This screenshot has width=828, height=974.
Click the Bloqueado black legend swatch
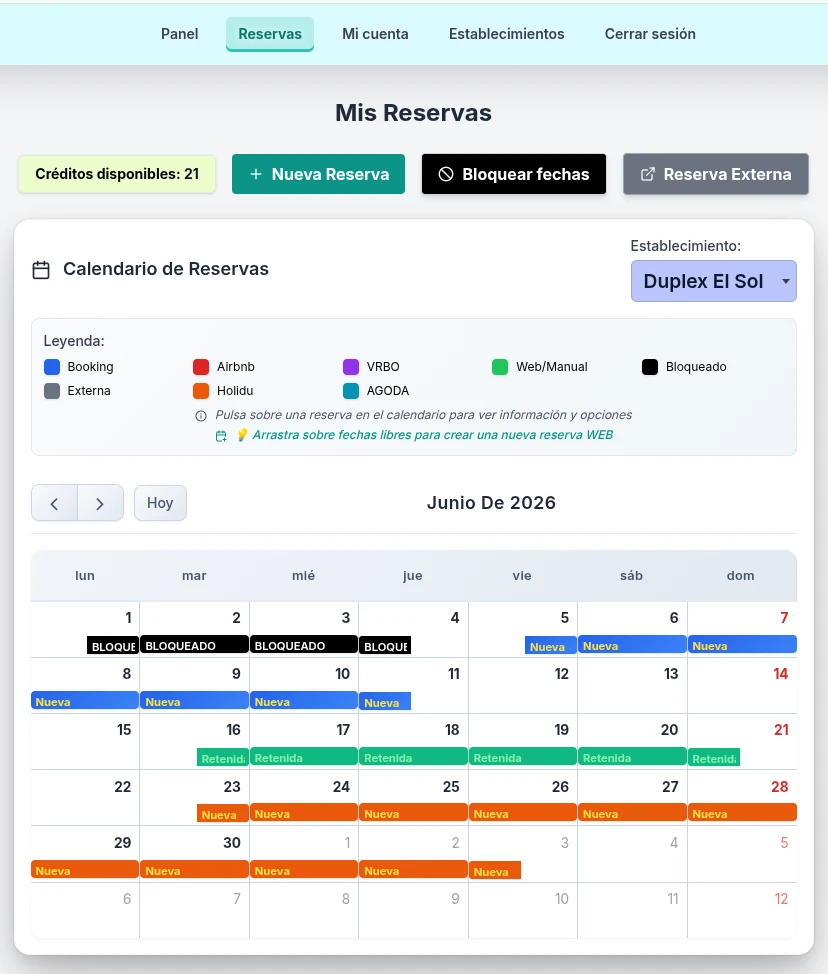tap(650, 366)
